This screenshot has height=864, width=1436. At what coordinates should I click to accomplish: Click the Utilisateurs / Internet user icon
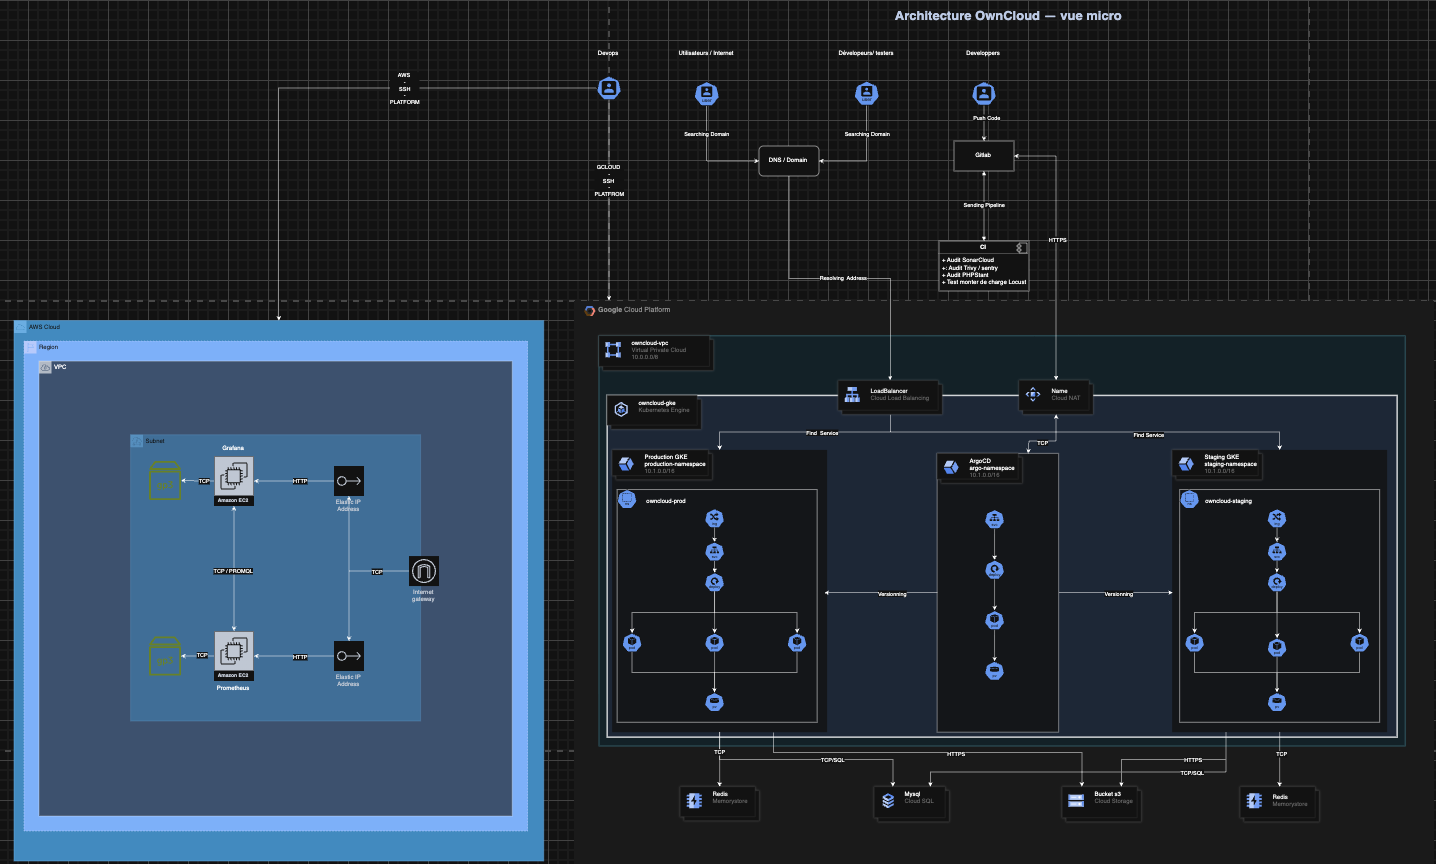[706, 94]
